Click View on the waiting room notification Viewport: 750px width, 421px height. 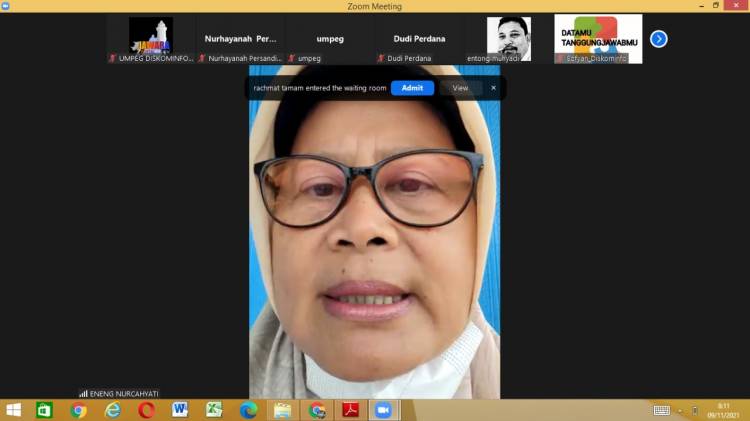click(x=460, y=88)
